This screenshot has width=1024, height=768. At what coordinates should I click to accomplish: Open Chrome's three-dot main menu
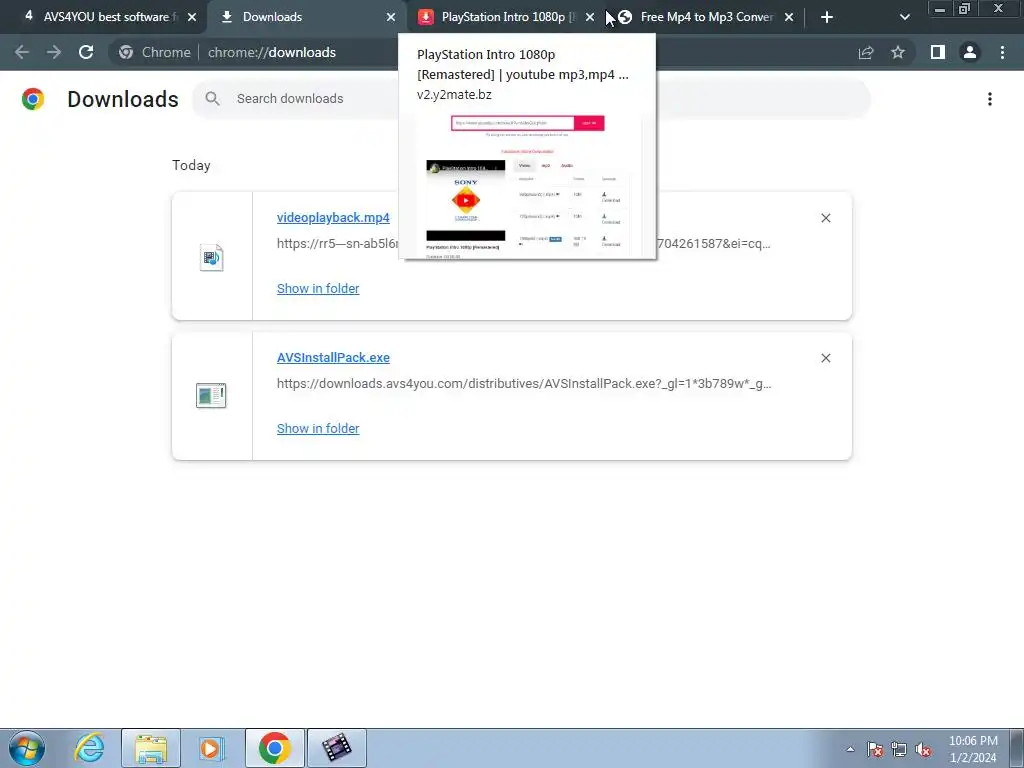click(x=1002, y=52)
